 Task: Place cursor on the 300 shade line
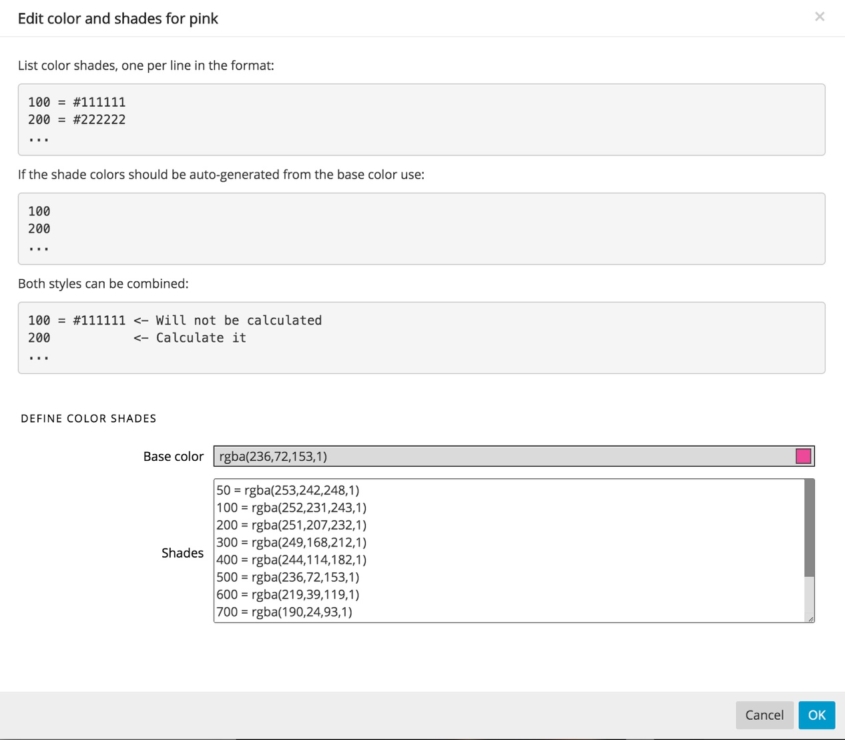(292, 542)
